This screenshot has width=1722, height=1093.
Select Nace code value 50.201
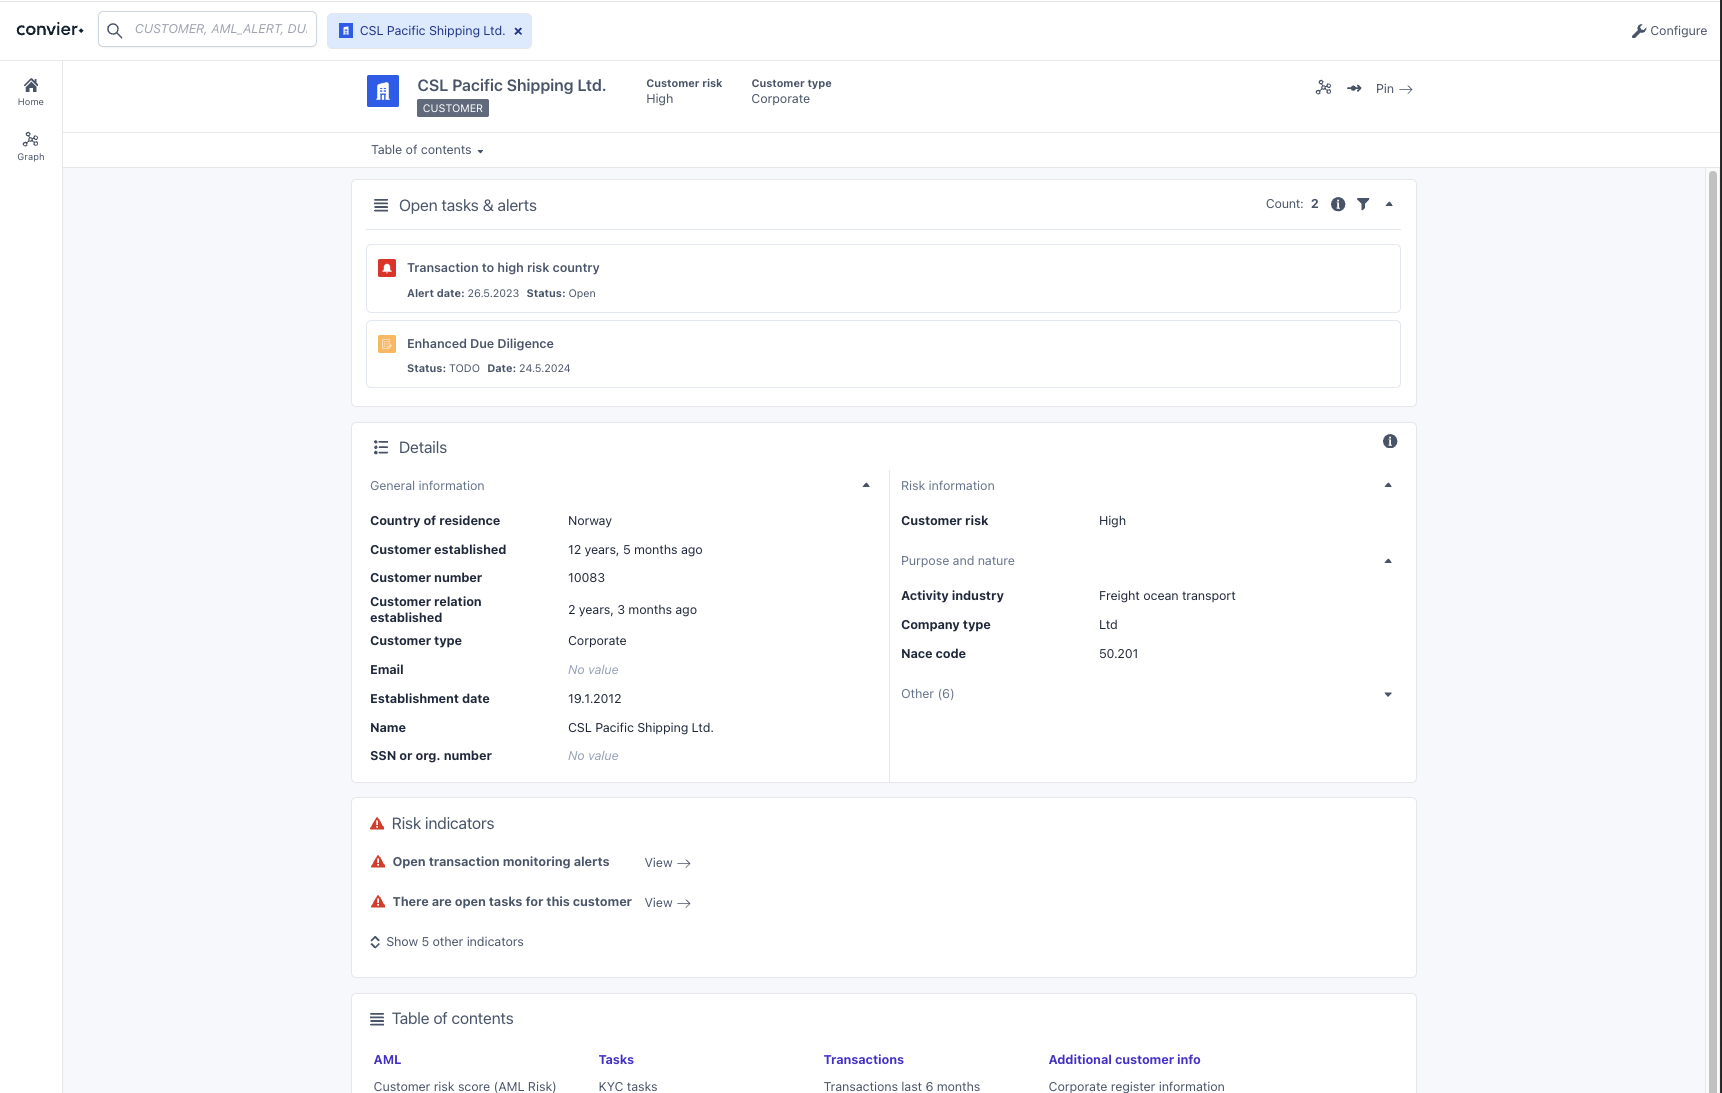coord(1119,654)
